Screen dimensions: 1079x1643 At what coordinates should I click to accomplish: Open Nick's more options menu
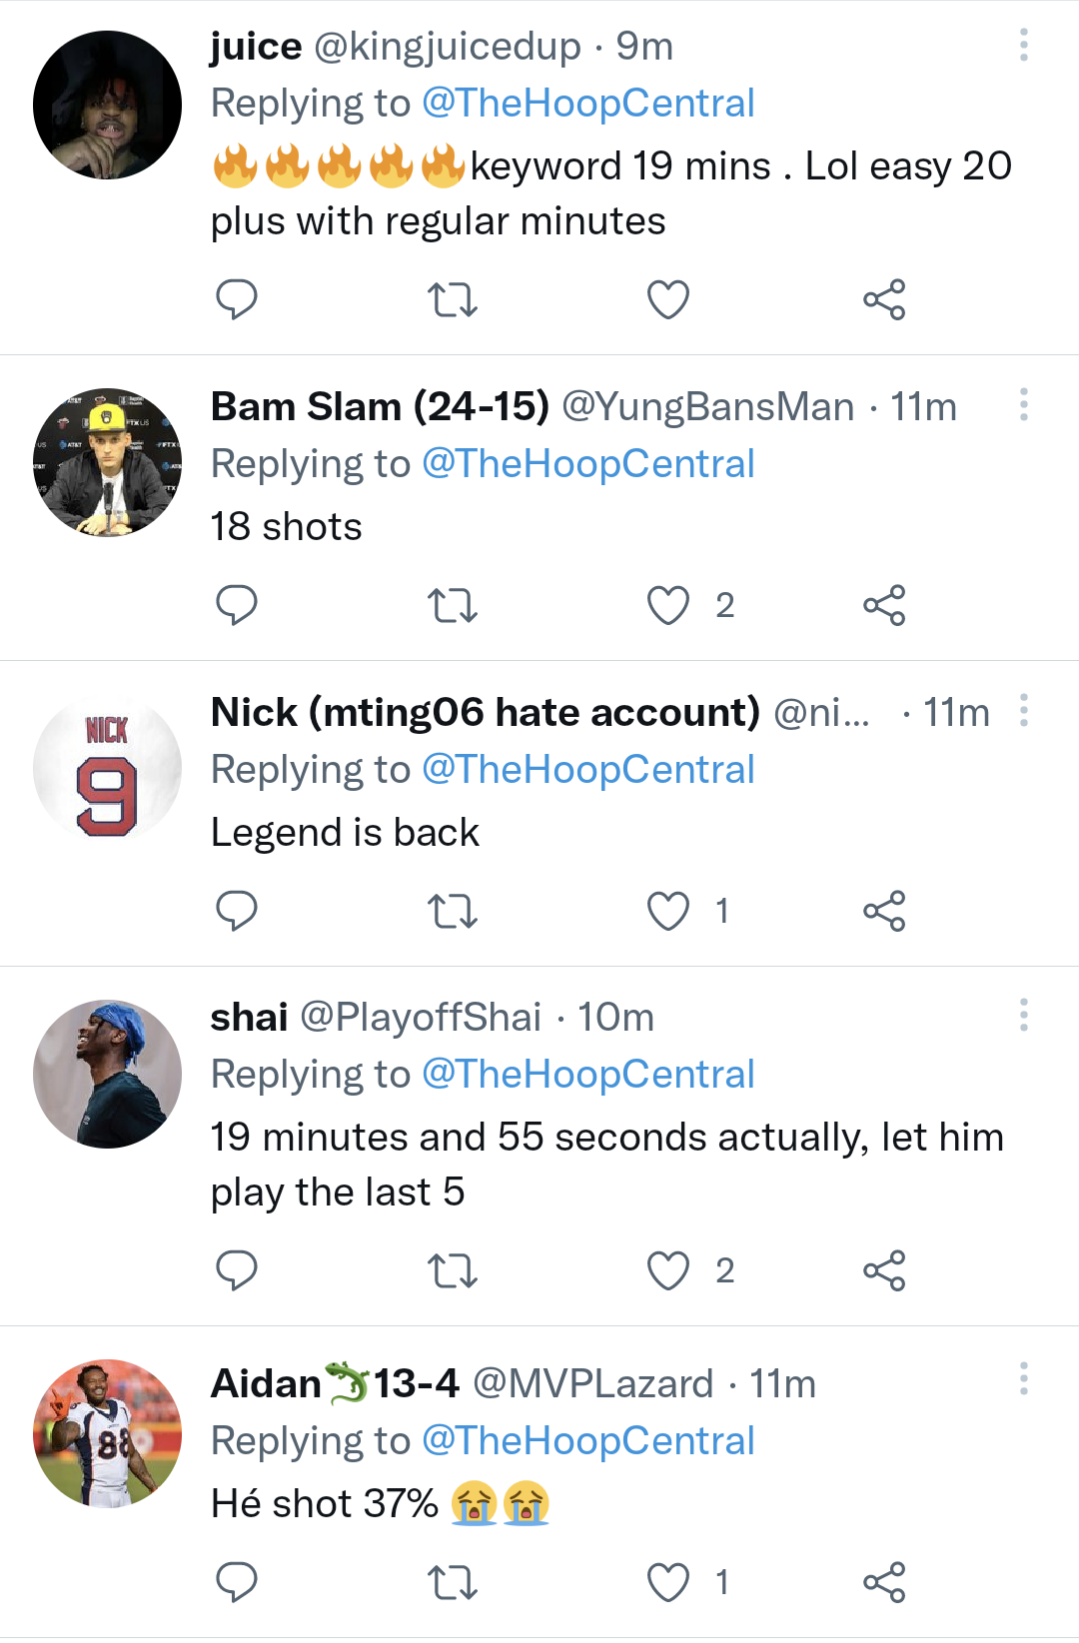click(1023, 711)
